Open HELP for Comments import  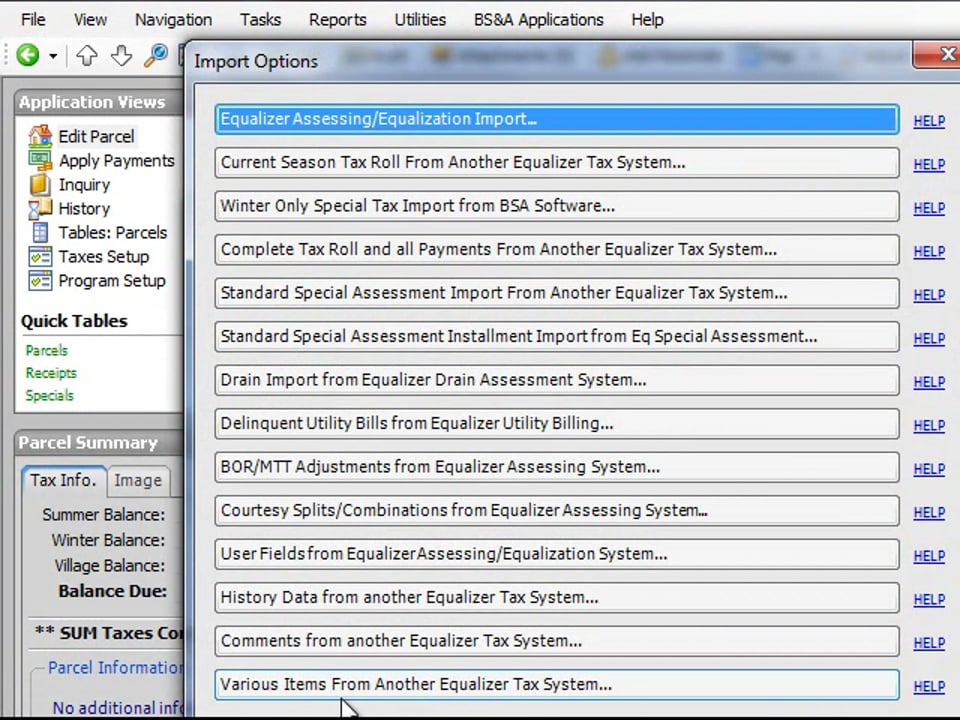click(929, 643)
